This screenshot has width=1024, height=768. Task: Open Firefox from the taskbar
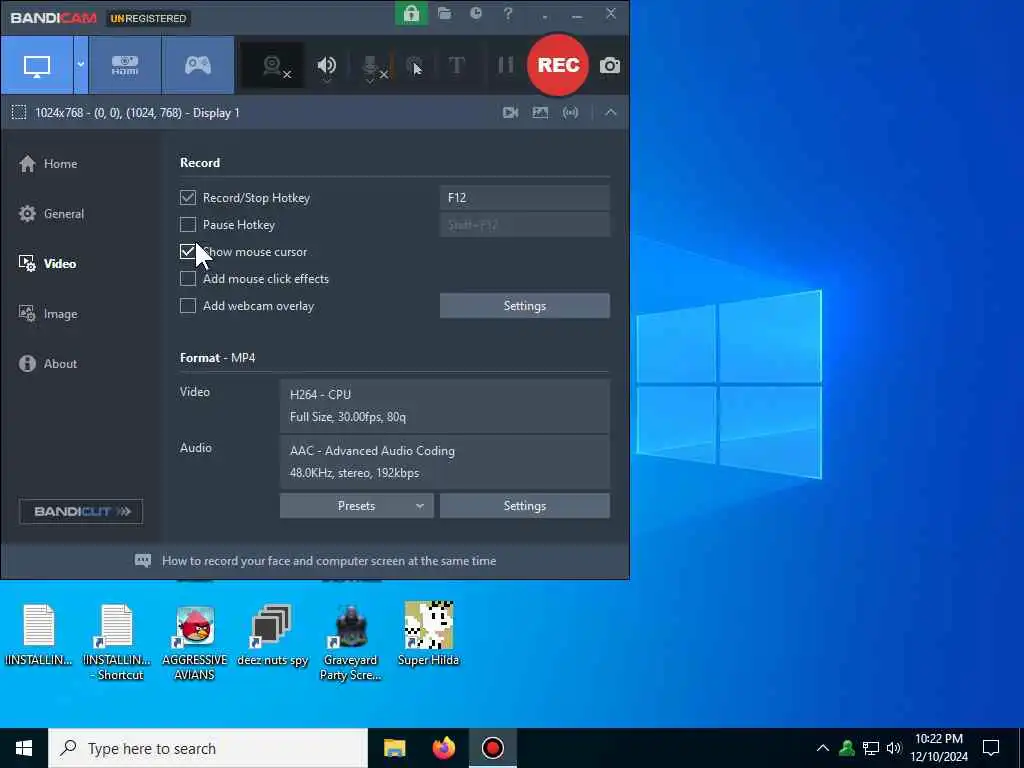(x=444, y=748)
